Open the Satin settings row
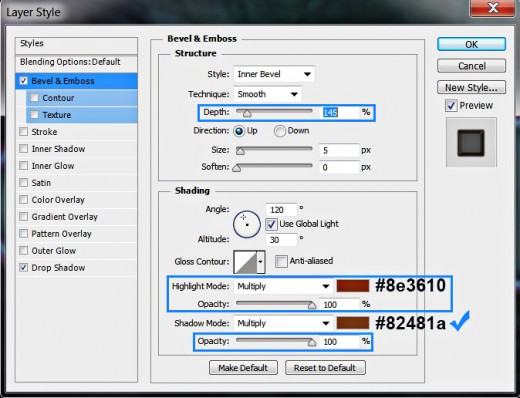Viewport: 520px width, 398px height. 76,183
